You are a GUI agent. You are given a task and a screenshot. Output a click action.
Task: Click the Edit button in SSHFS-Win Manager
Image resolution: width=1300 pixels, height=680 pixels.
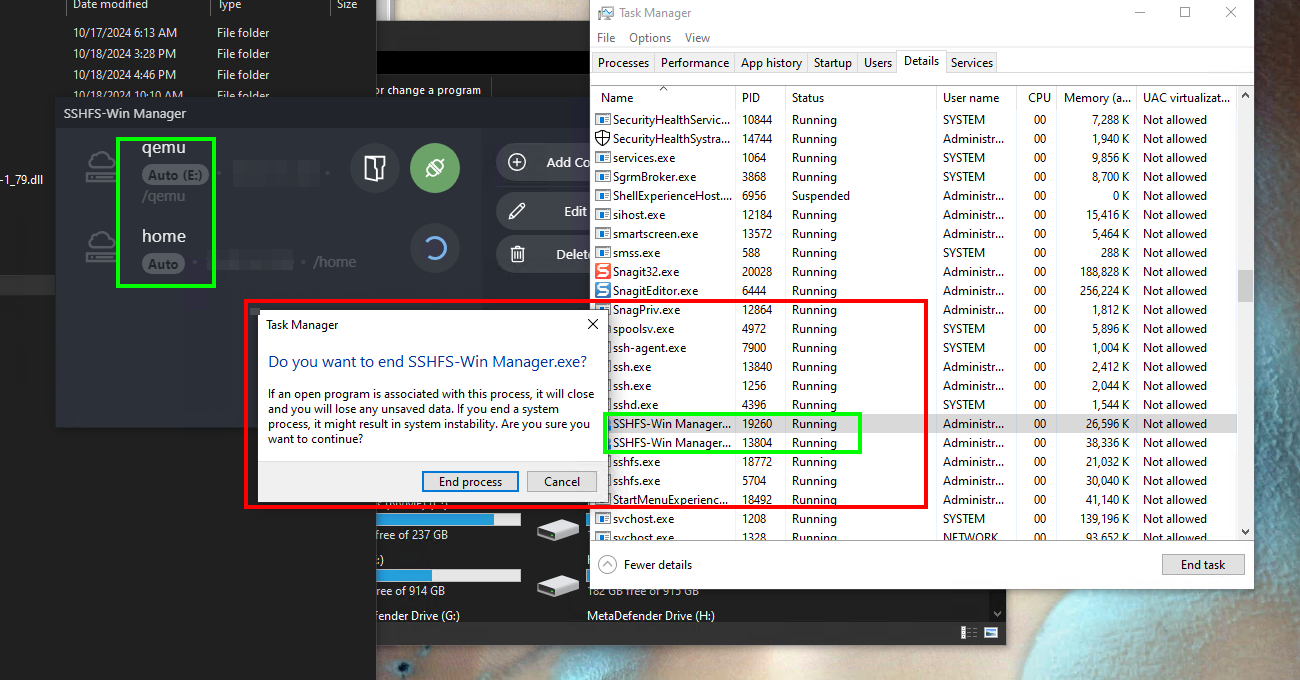(x=543, y=211)
